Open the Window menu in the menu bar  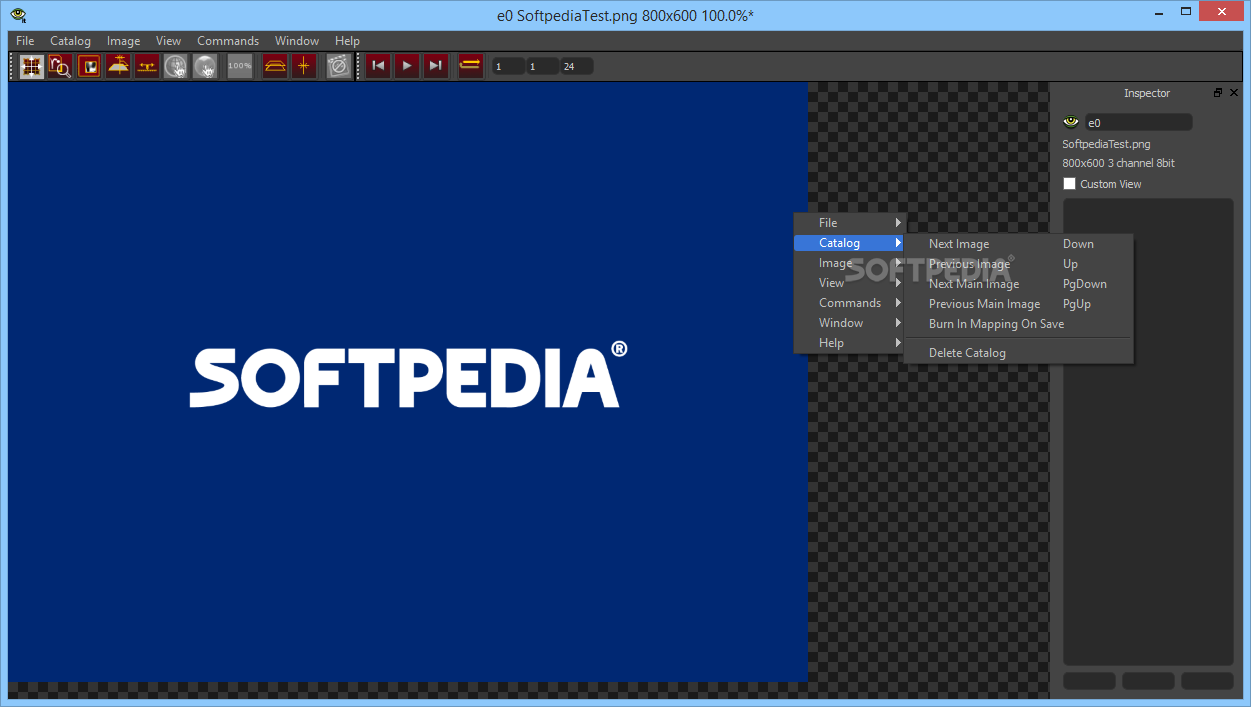coord(297,41)
